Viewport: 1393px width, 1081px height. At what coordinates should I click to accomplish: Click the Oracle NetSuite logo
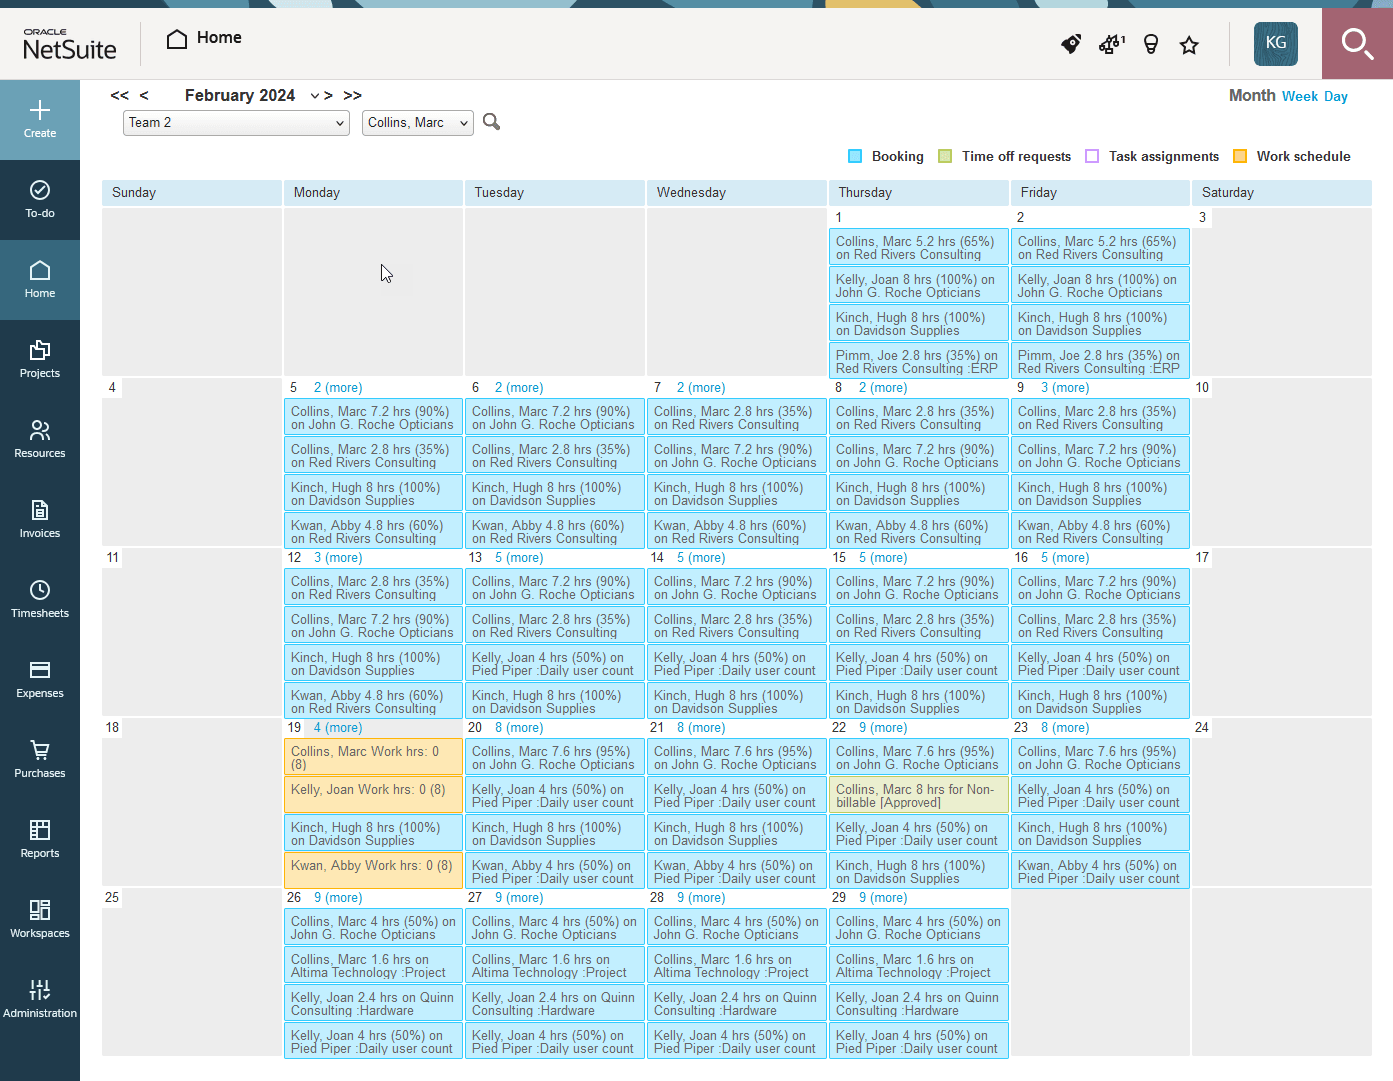[x=70, y=44]
